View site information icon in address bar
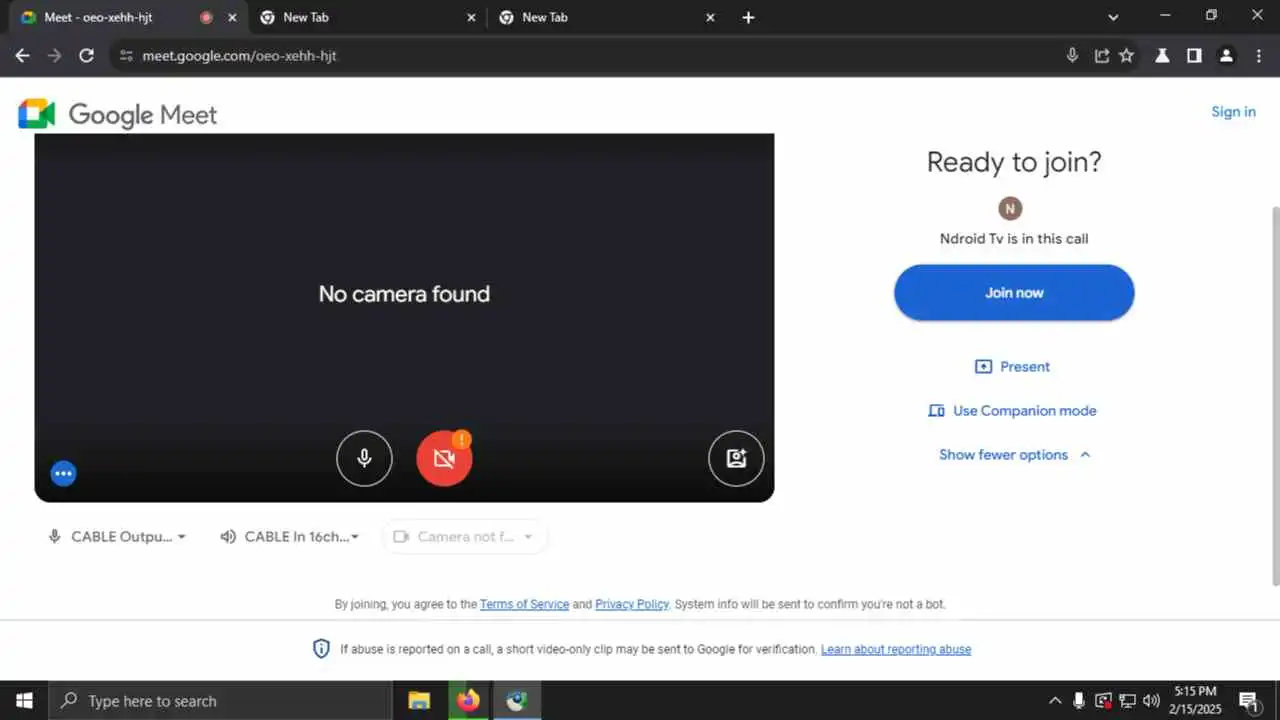This screenshot has height=720, width=1280. (x=126, y=56)
